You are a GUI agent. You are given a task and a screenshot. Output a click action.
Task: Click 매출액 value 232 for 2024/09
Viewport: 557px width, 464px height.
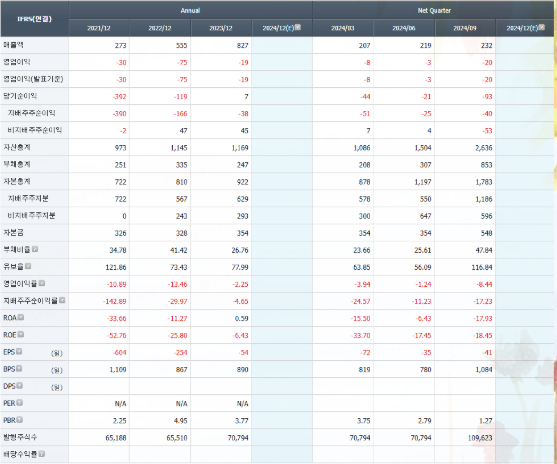click(486, 45)
